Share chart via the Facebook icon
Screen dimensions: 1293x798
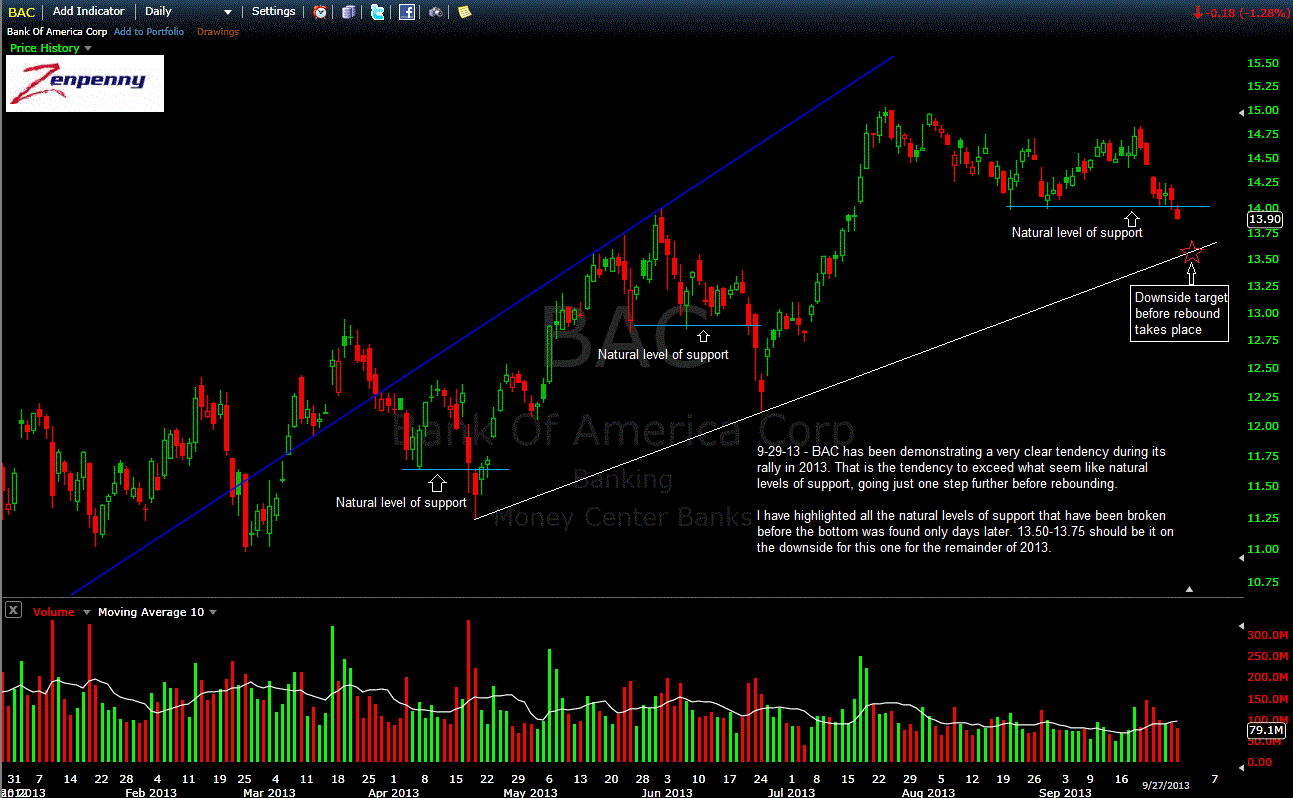pos(407,12)
